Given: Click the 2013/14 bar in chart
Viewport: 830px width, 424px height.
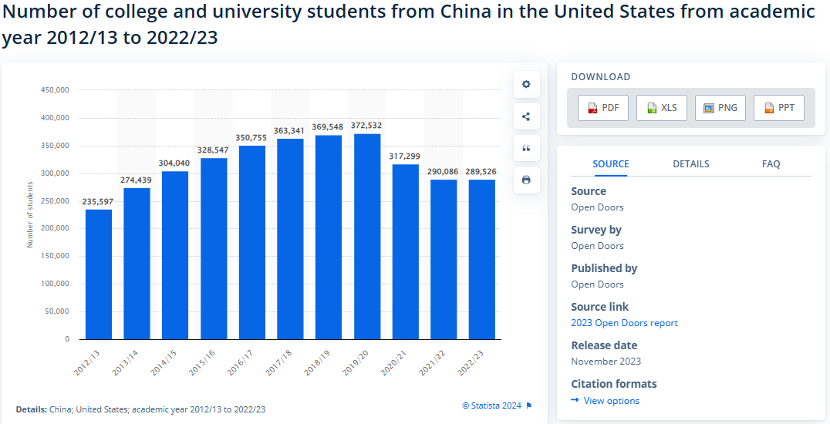Looking at the screenshot, I should 137,264.
